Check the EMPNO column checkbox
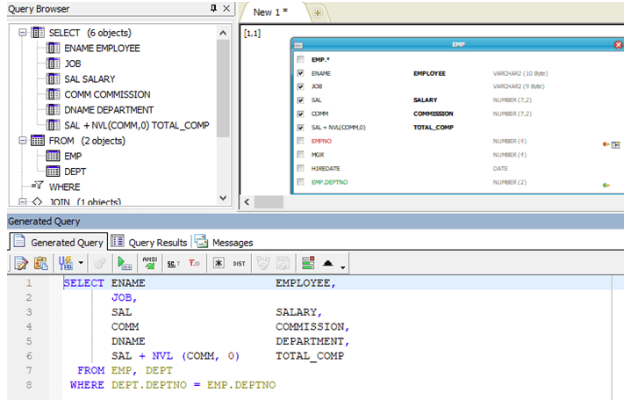 click(301, 141)
